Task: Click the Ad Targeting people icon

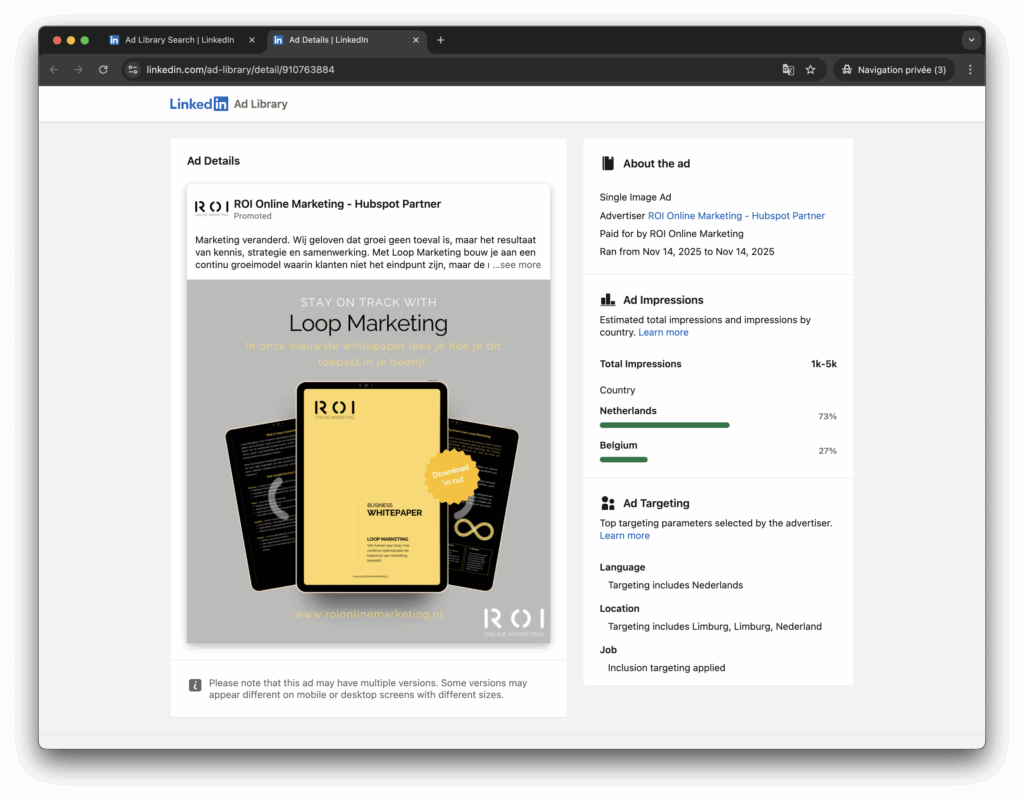Action: 607,503
